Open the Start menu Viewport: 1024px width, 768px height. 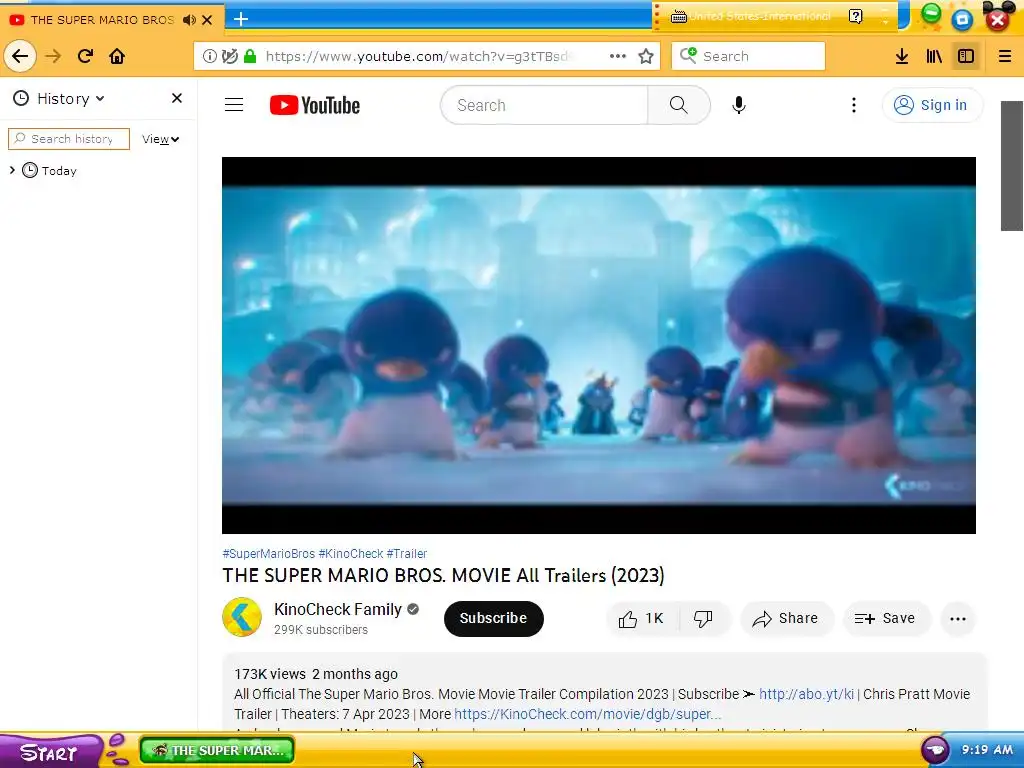click(50, 752)
